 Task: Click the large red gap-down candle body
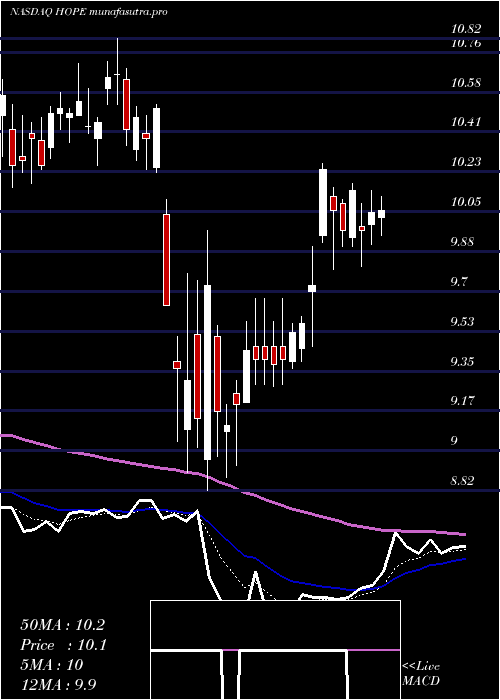click(166, 260)
